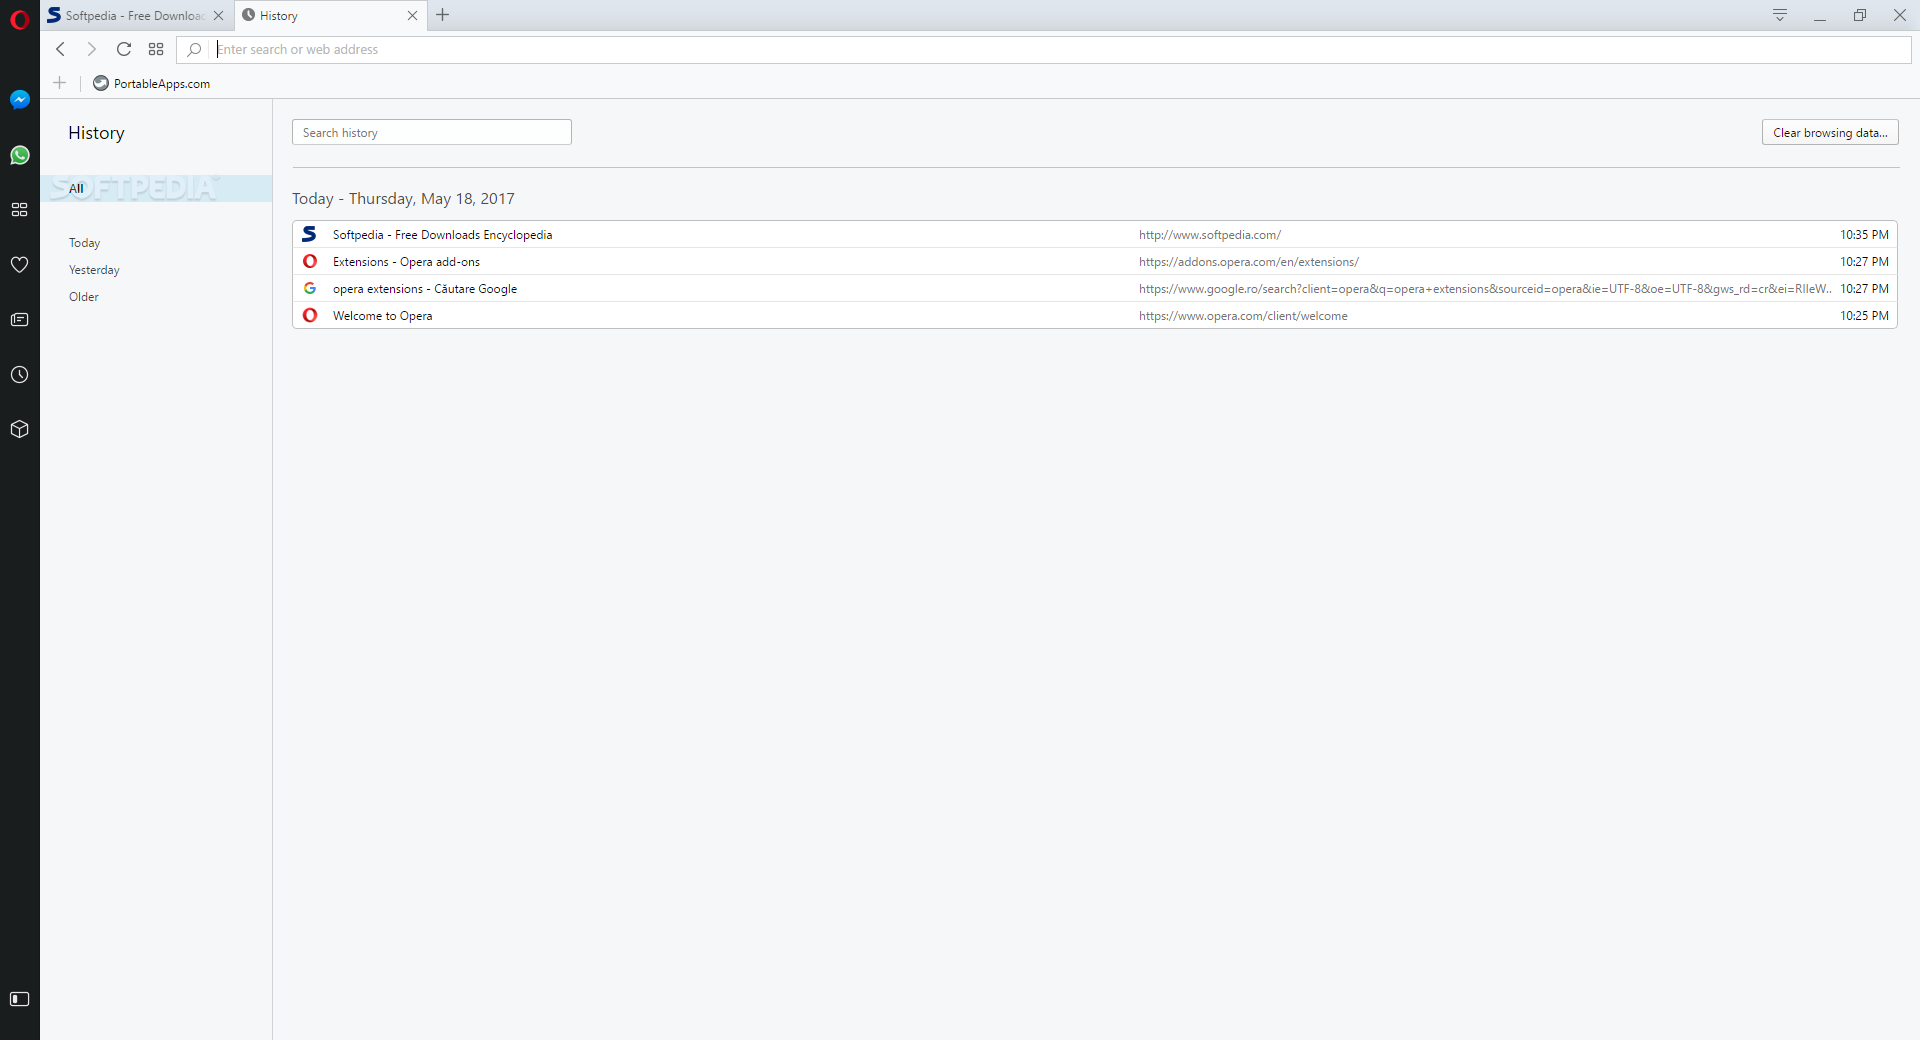Click the softpedia.com URL

tap(1210, 235)
